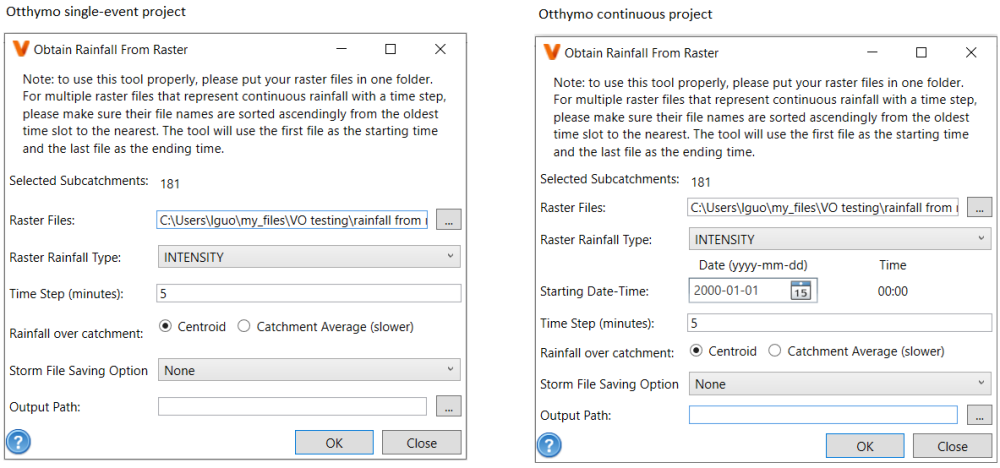This screenshot has width=1000, height=468.
Task: Browse for Raster Files in the continuous dialog
Action: coord(980,208)
